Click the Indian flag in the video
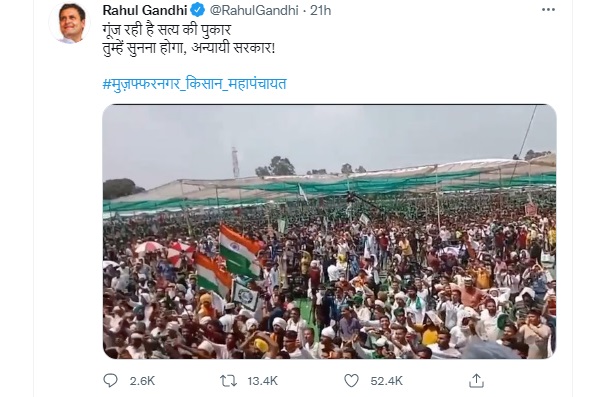 (240, 250)
